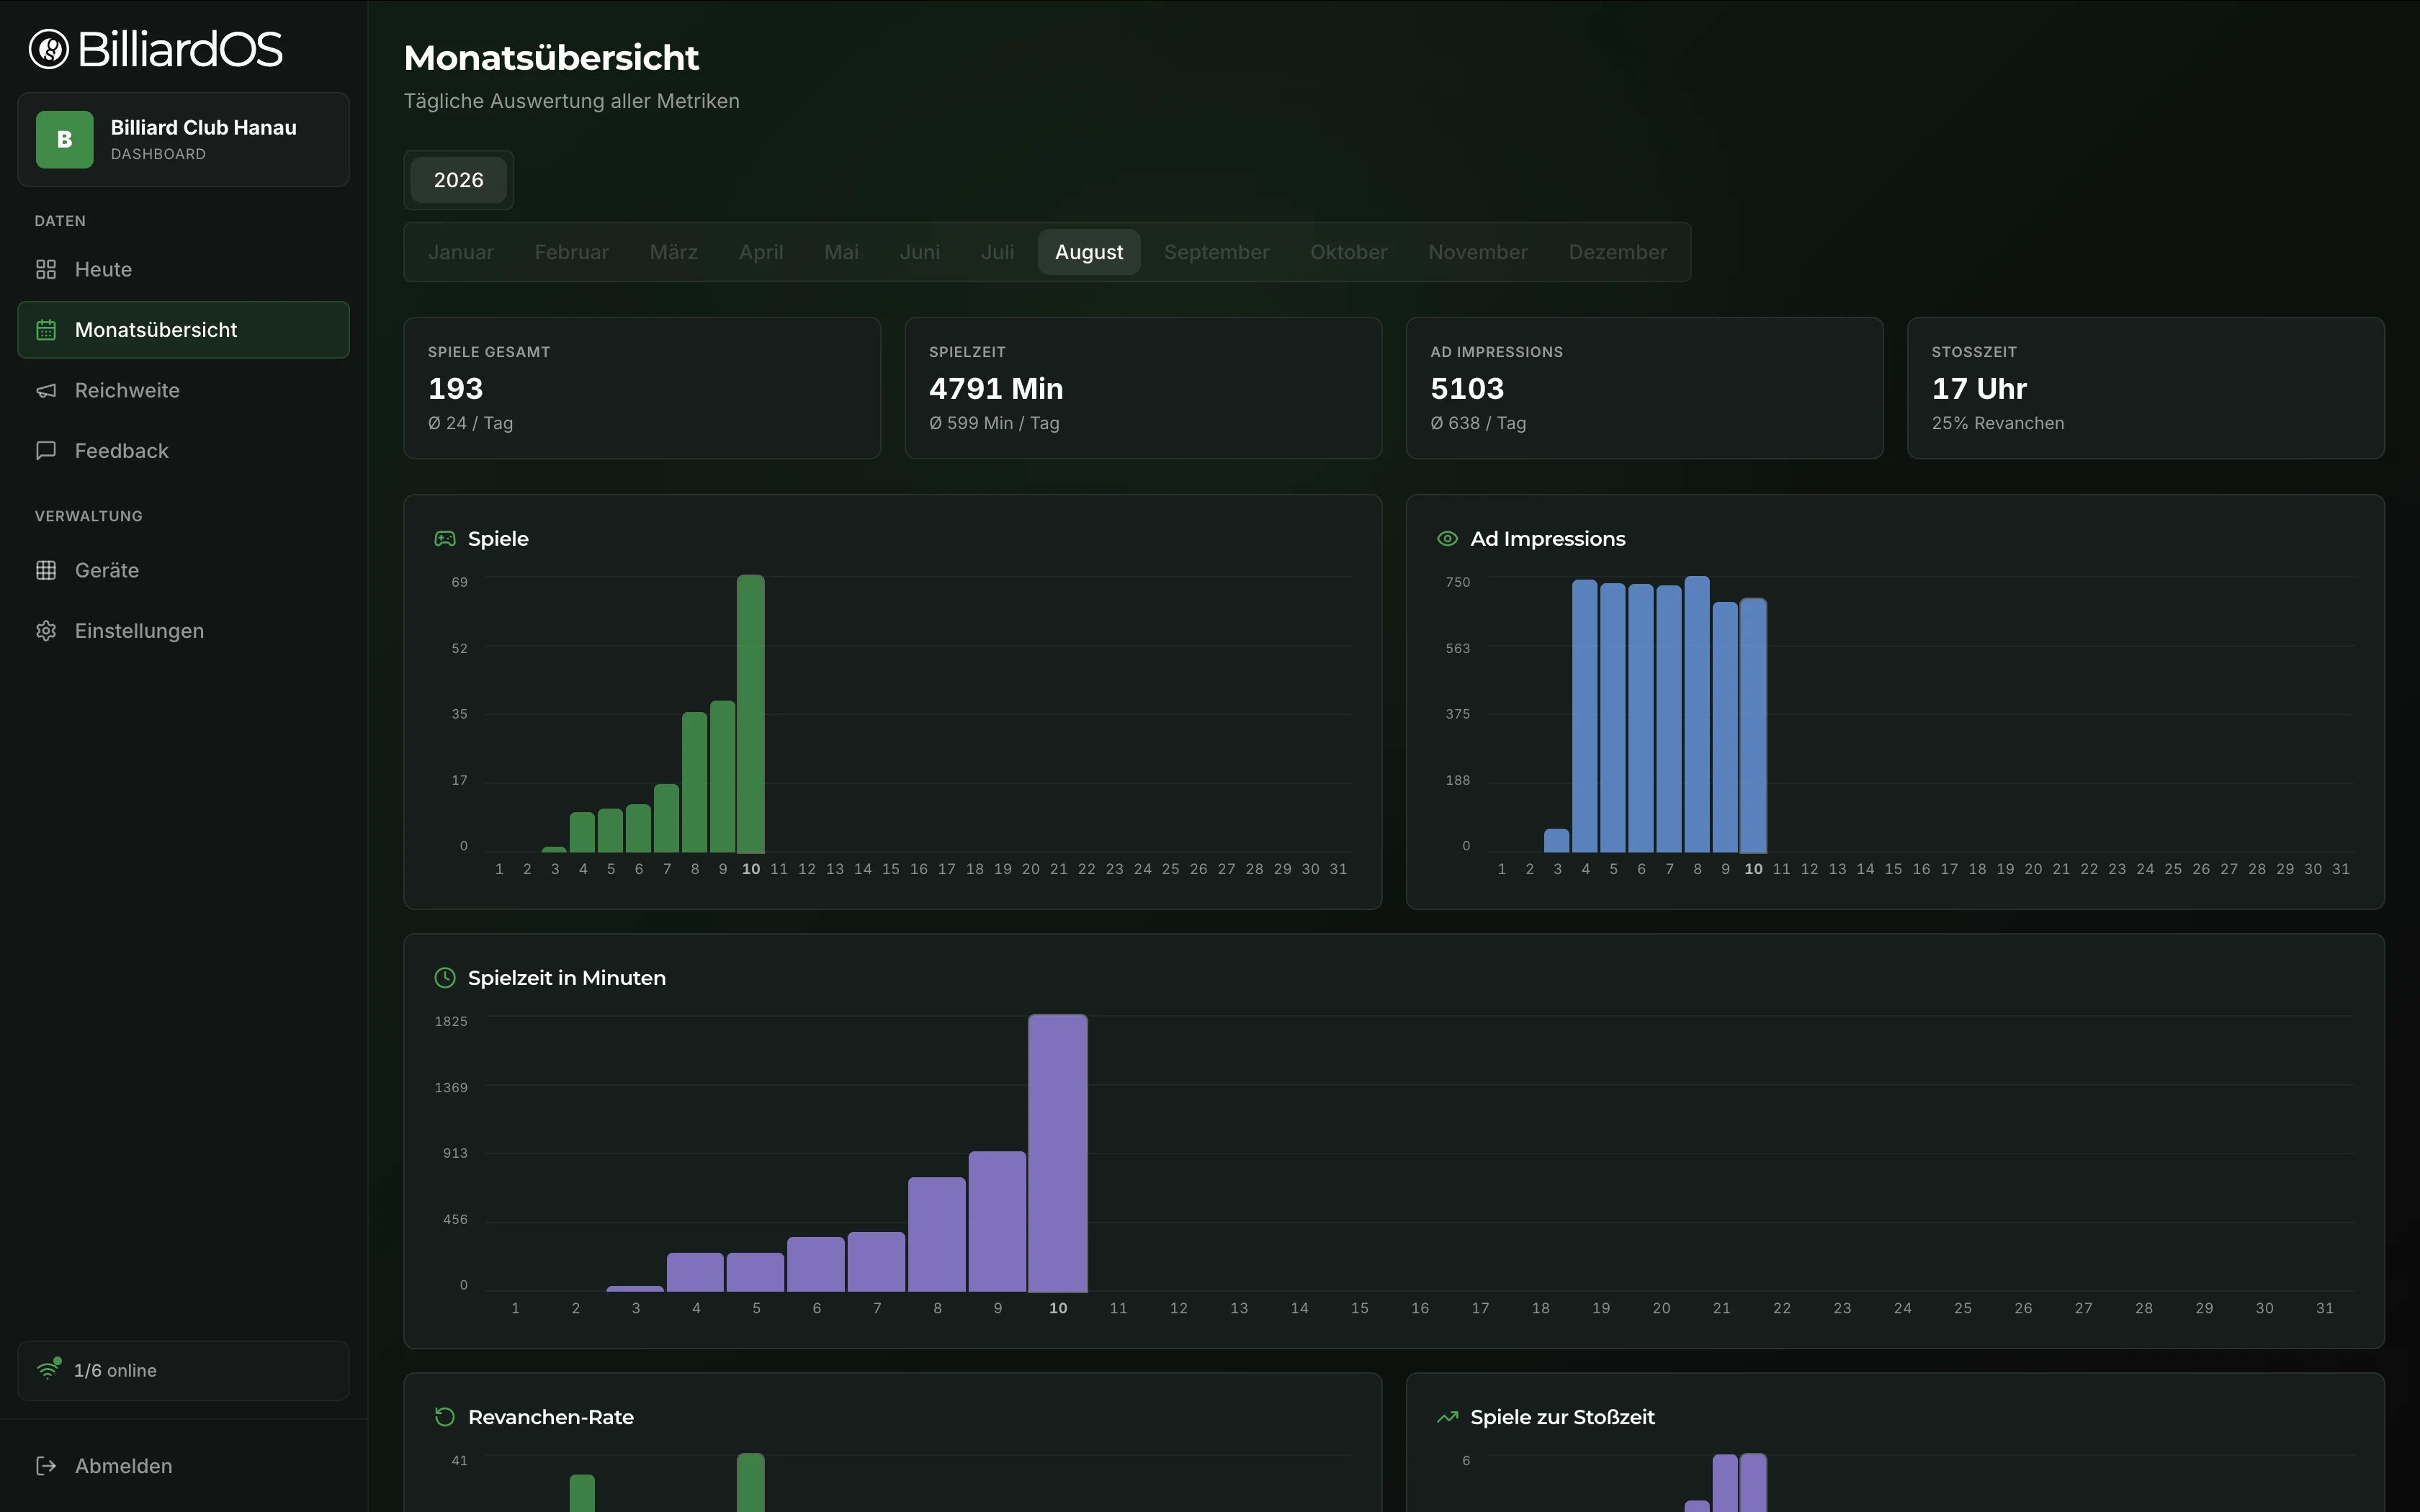Switch to the Juli tab
The image size is (2420, 1512).
[998, 252]
